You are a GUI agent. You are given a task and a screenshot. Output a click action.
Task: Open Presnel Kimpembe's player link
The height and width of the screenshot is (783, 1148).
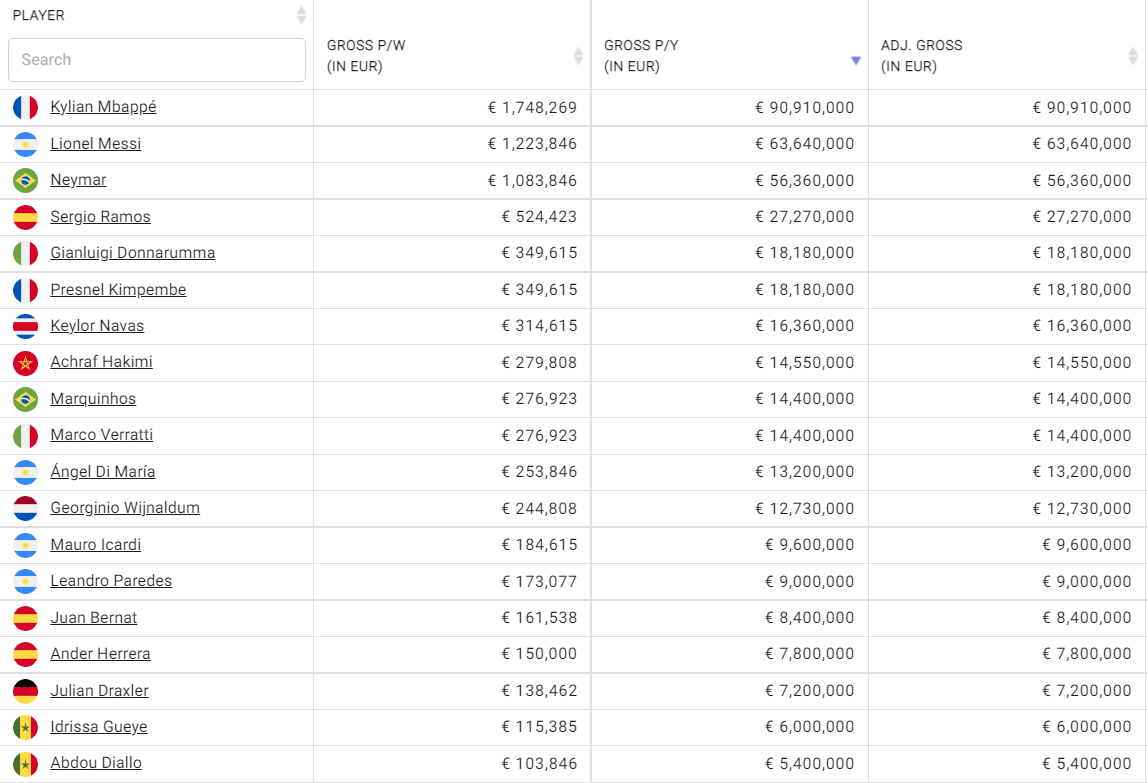(x=118, y=289)
